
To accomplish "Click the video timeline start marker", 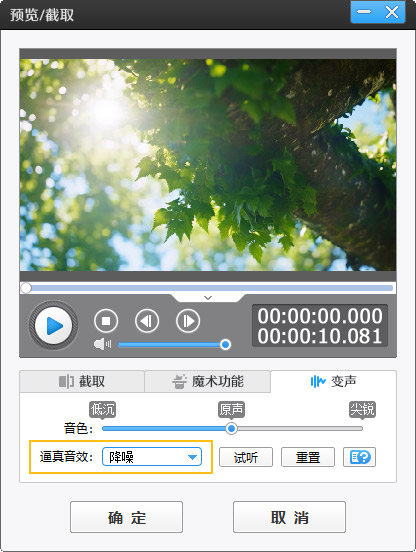I will (x=26, y=288).
